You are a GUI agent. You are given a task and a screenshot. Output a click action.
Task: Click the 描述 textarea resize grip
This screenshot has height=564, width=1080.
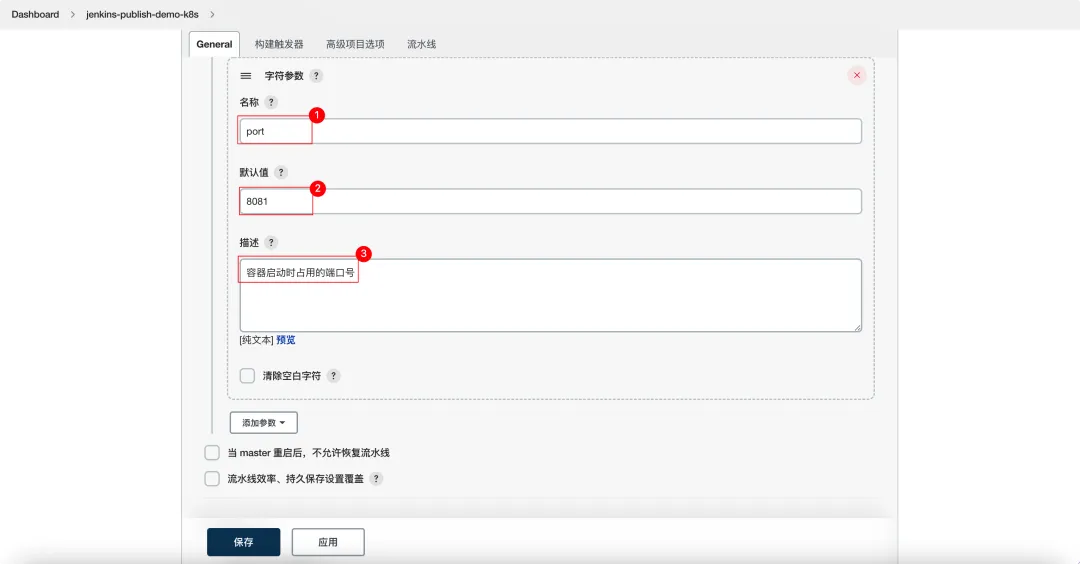click(858, 328)
